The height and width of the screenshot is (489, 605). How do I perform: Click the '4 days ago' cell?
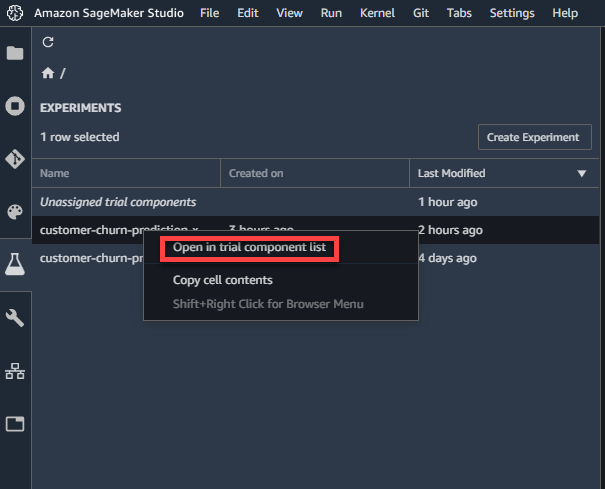tap(448, 258)
